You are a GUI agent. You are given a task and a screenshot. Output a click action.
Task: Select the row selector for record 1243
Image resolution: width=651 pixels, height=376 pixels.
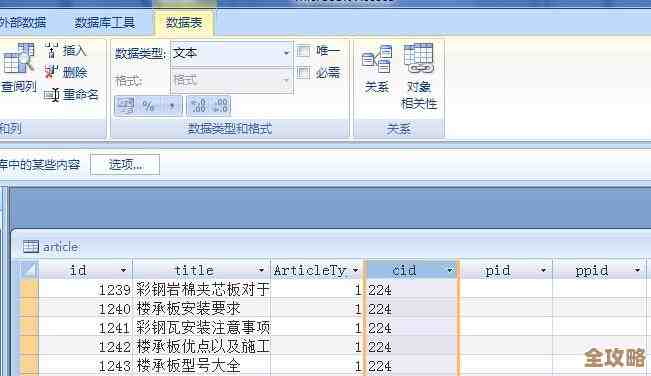pos(29,366)
